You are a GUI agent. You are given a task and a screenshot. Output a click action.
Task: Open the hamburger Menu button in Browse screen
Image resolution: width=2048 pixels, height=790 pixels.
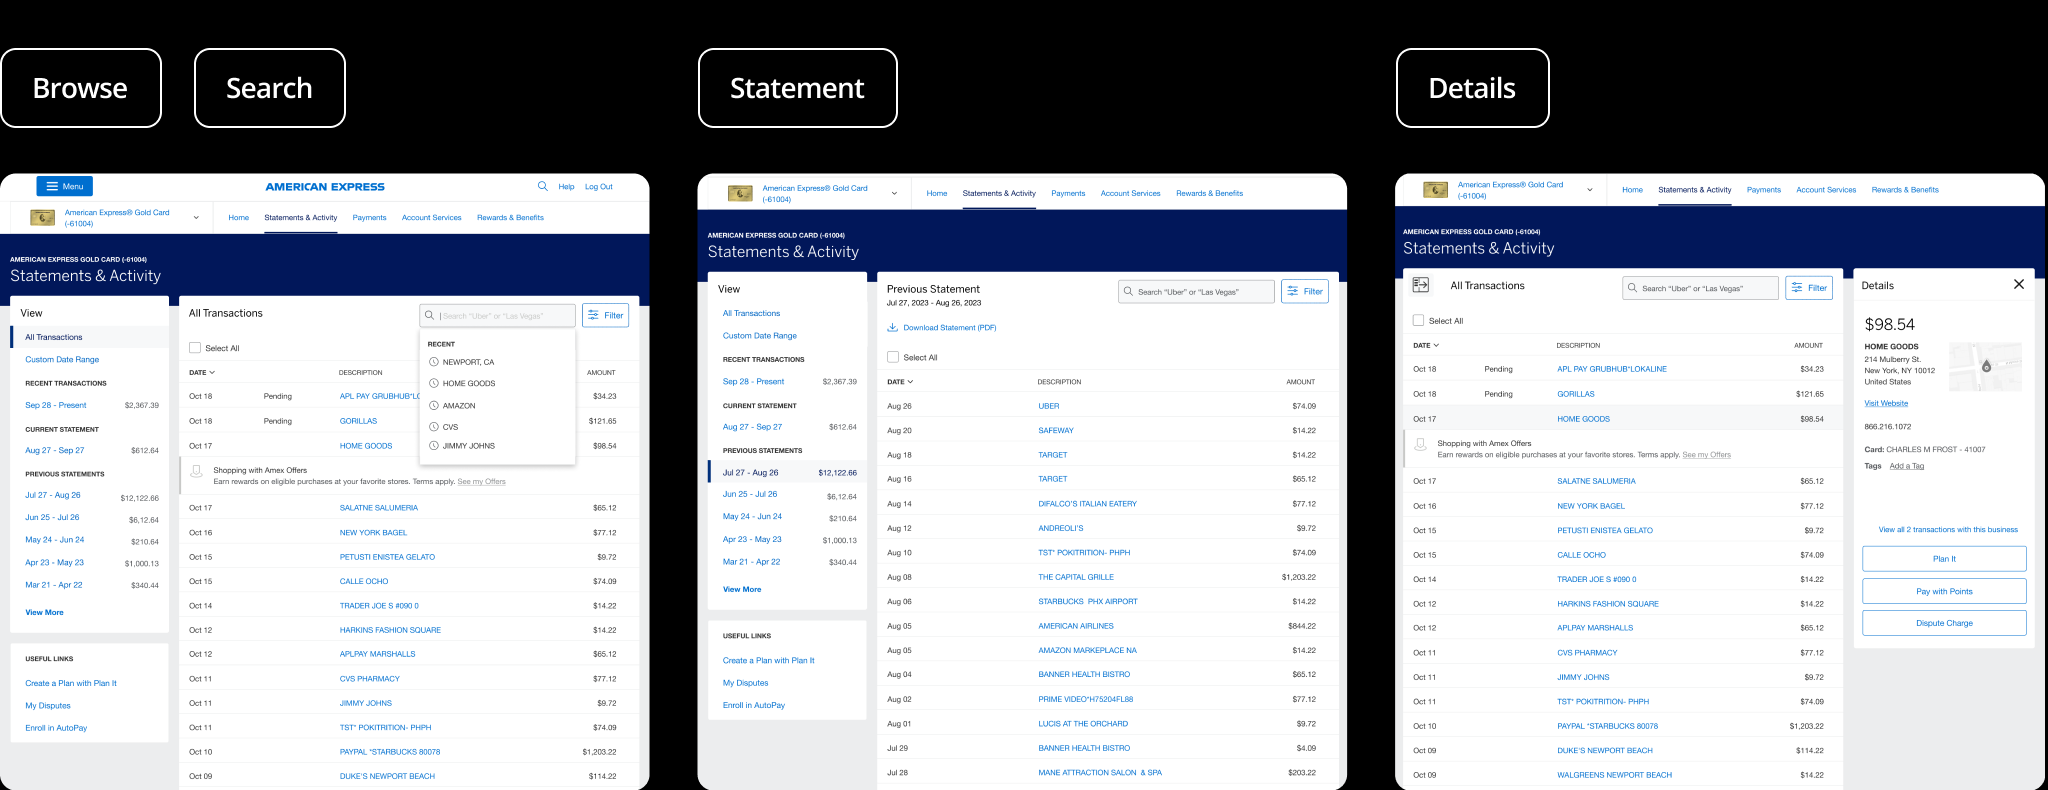(64, 186)
